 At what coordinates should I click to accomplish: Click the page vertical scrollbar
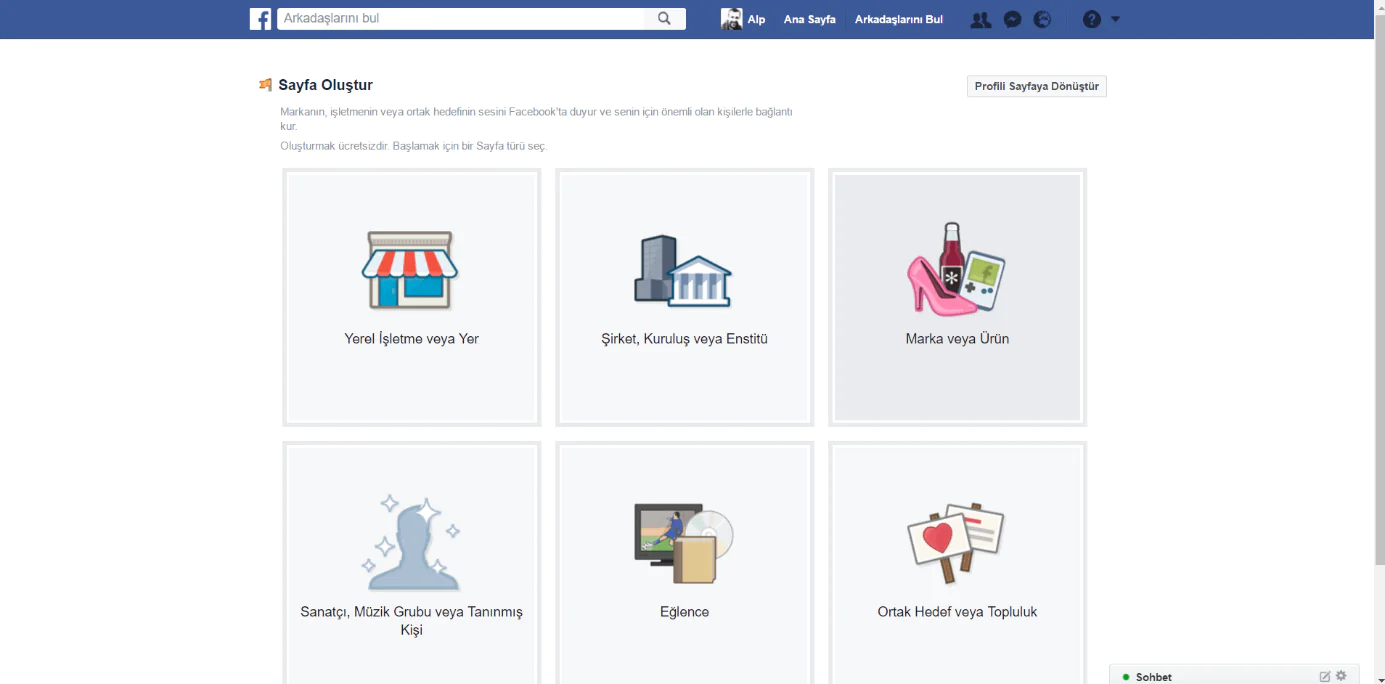click(1380, 290)
